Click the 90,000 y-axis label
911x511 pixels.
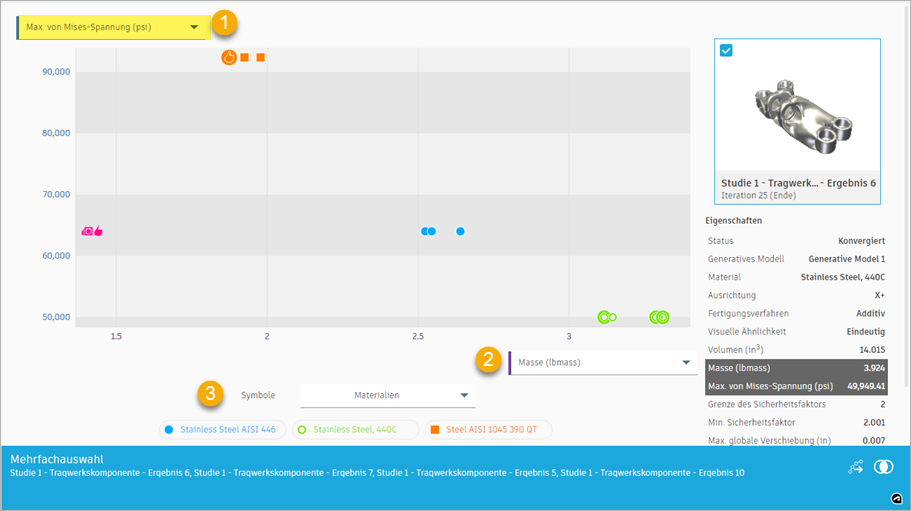(56, 72)
